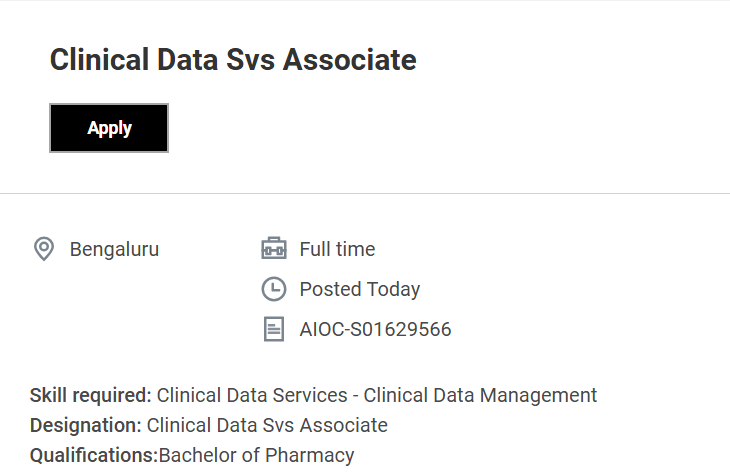Click the briefcase job type icon
Image resolution: width=730 pixels, height=472 pixels.
[273, 249]
